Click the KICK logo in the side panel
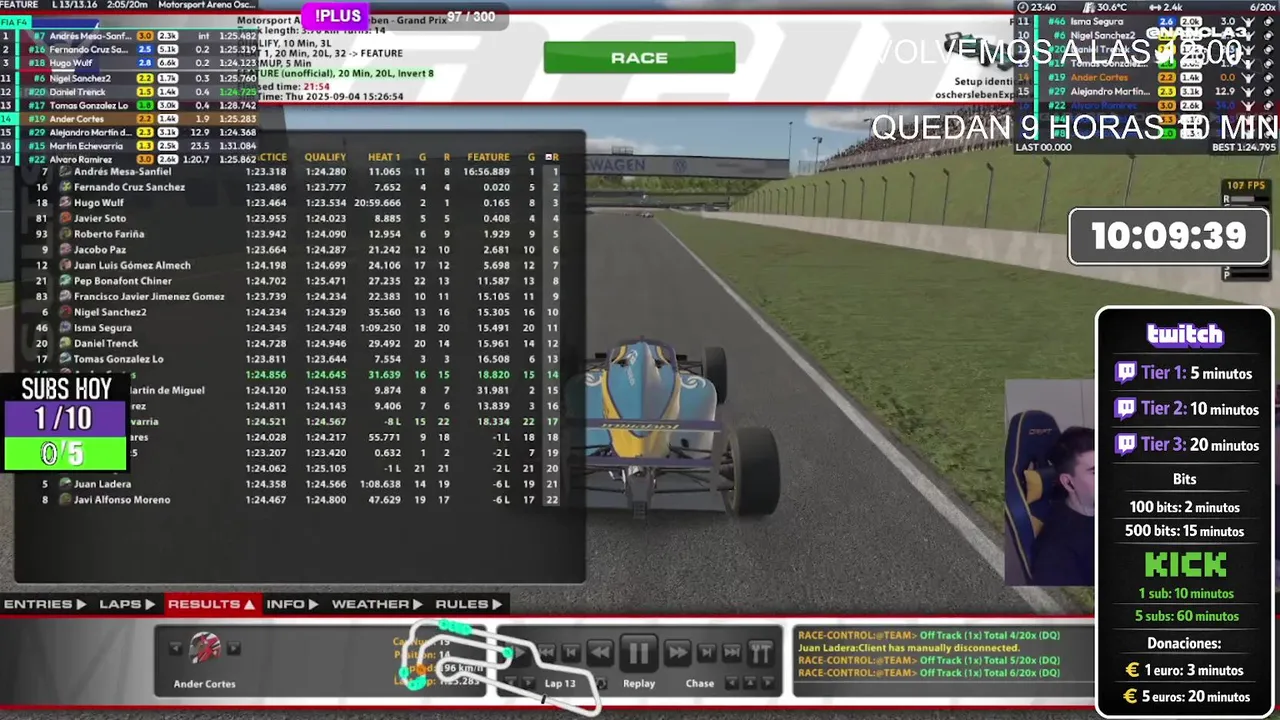Viewport: 1280px width, 720px height. 1185,566
